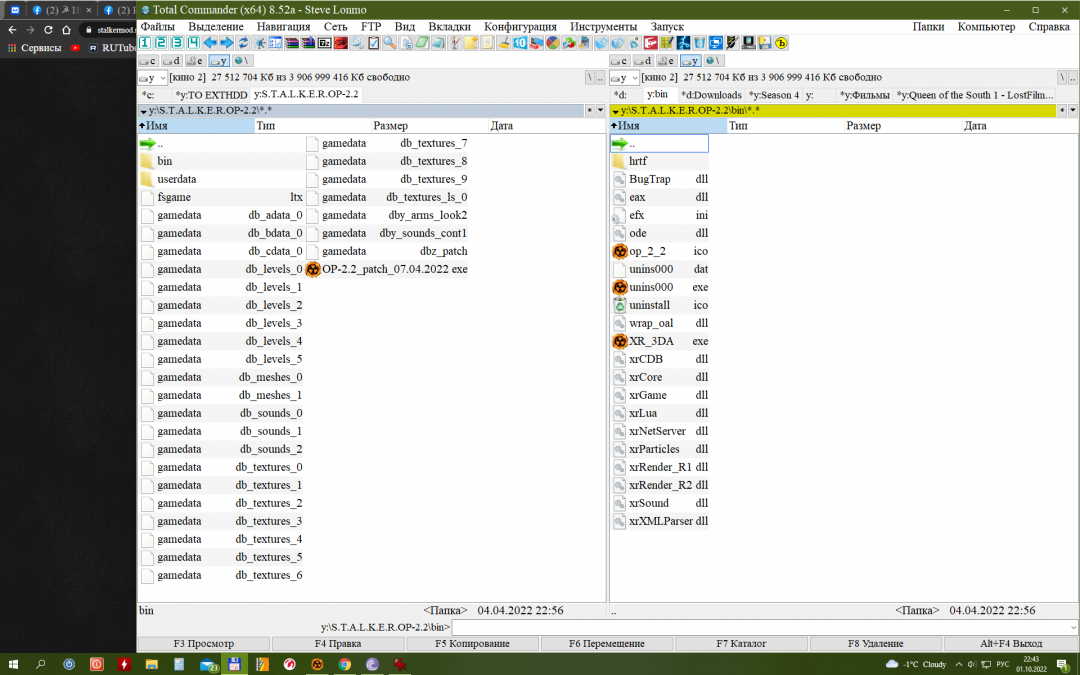Click the black computer terminal toolbar icon
This screenshot has width=1080, height=675.
tap(749, 43)
